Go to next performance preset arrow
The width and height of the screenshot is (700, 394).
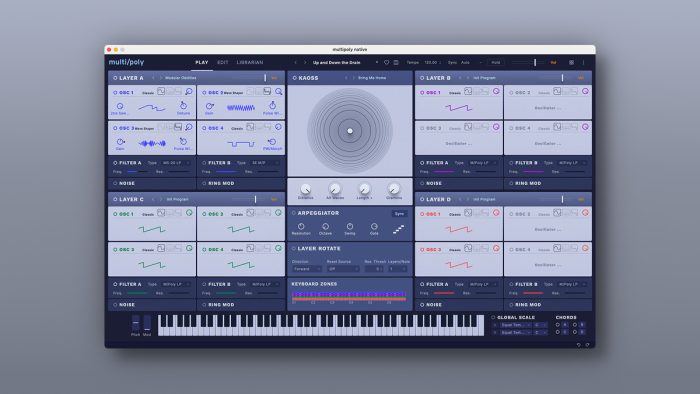pyautogui.click(x=305, y=62)
